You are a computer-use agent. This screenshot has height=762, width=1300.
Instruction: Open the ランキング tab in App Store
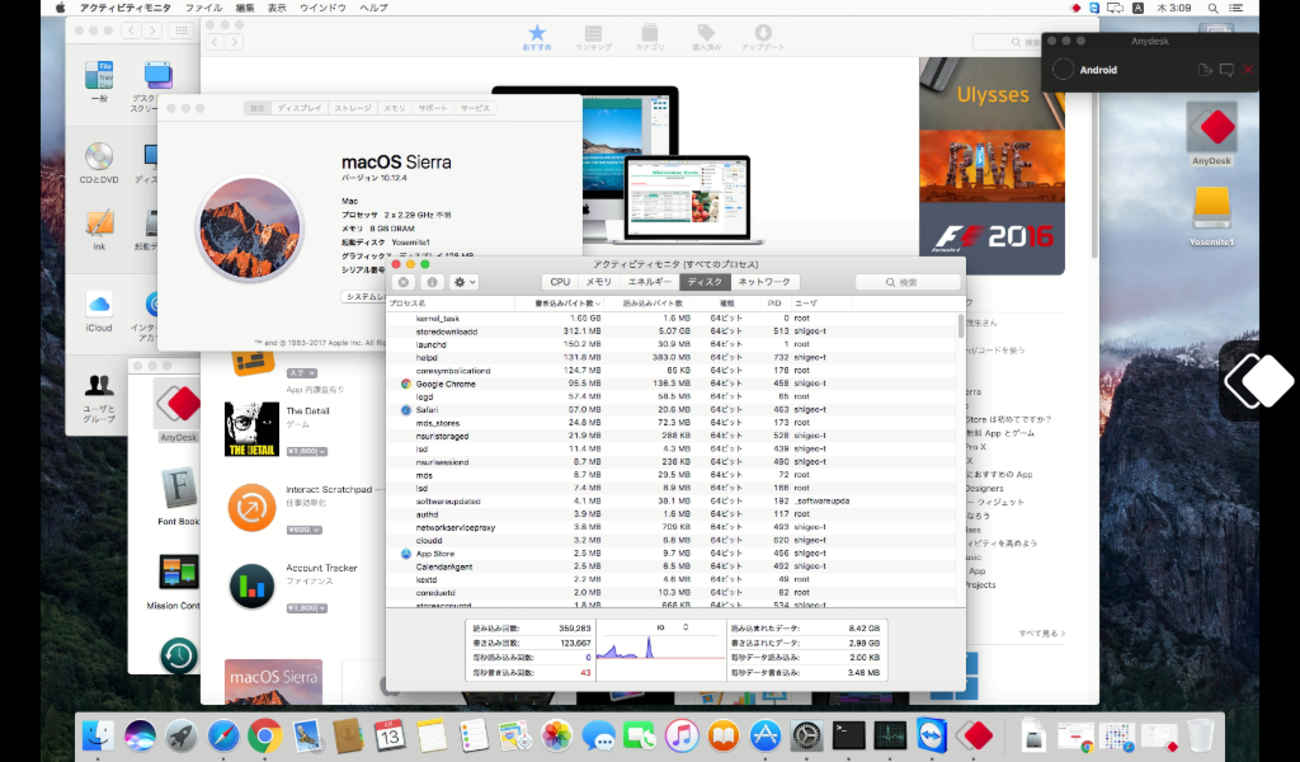[593, 38]
